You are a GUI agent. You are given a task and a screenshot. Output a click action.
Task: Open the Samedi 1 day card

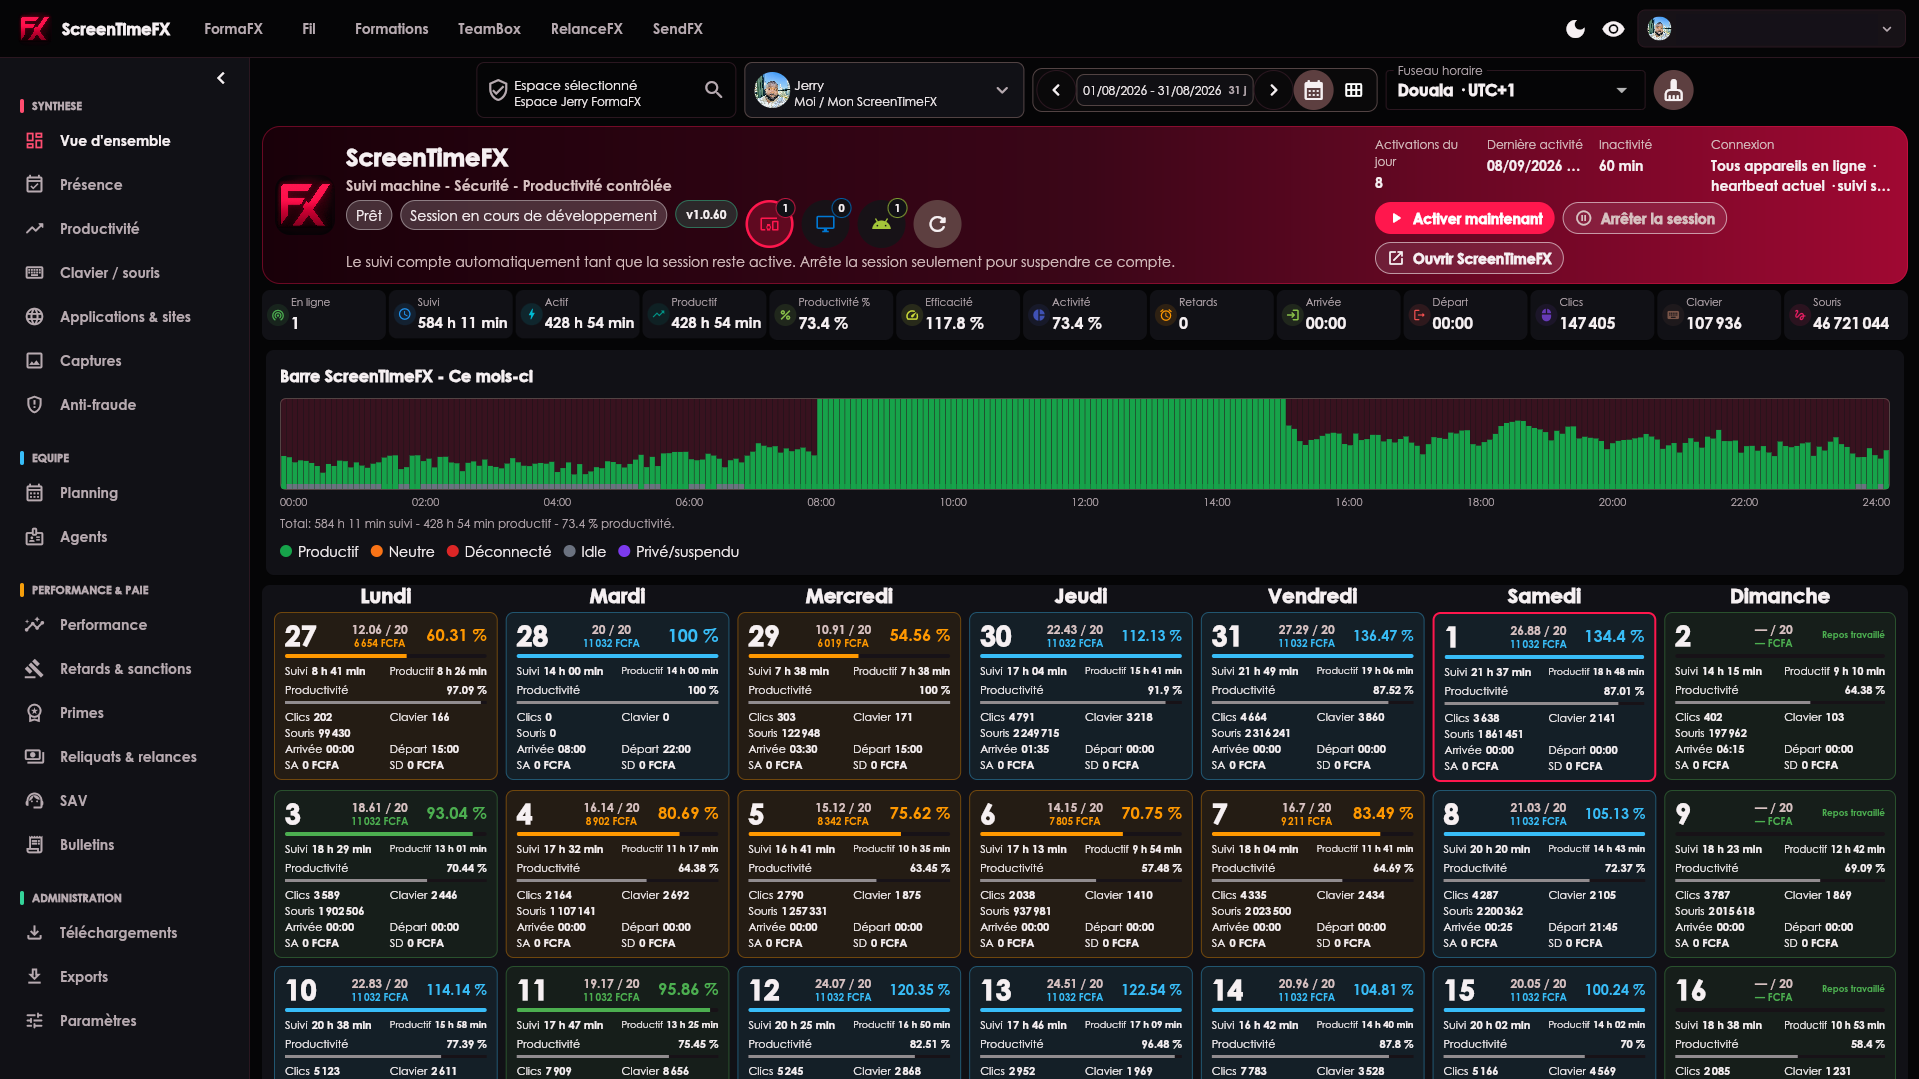coord(1544,697)
